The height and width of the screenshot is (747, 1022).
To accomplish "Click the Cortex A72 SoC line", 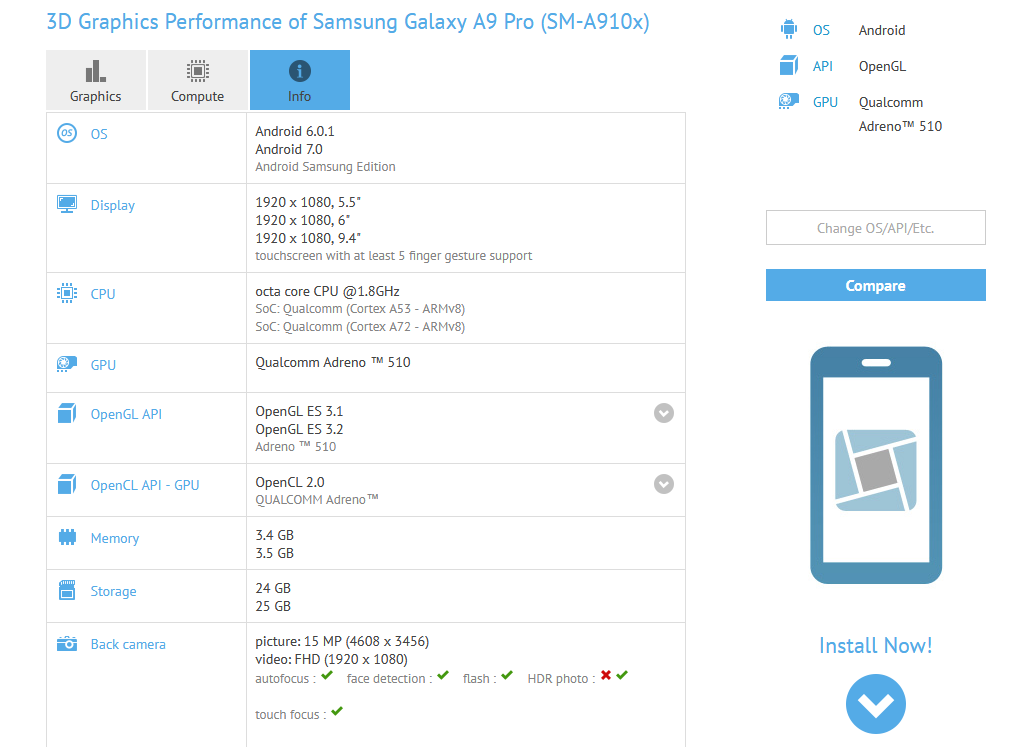I will coord(360,327).
